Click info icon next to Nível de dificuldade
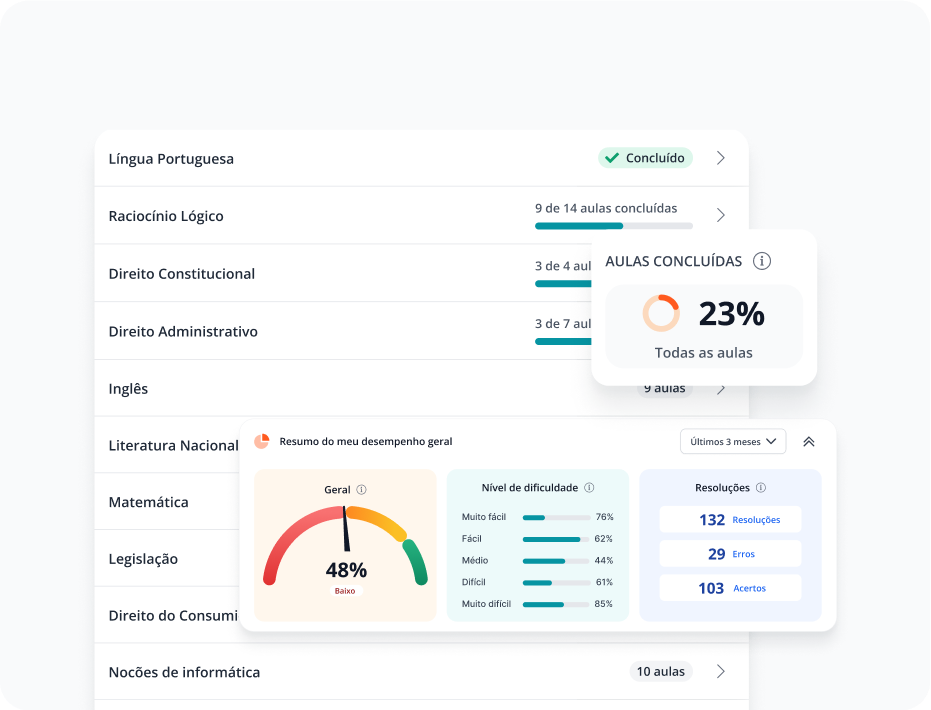Image resolution: width=931 pixels, height=710 pixels. point(589,488)
